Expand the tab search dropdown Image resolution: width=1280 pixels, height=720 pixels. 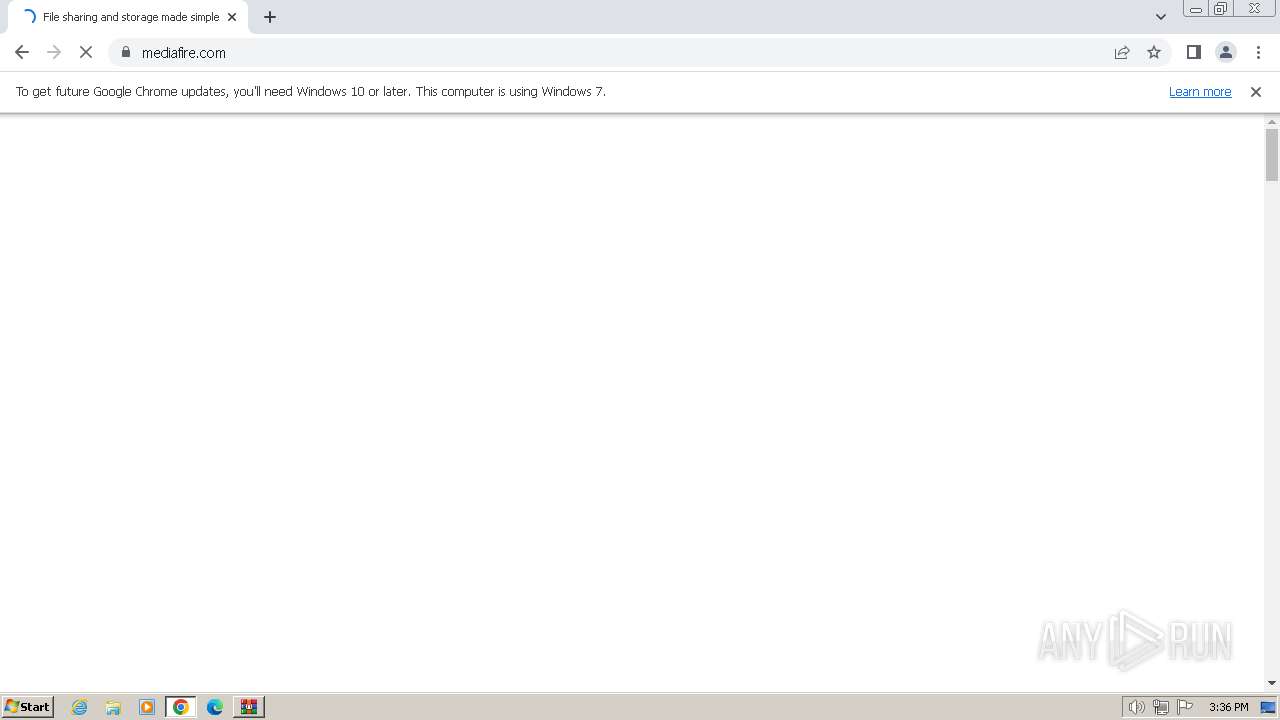[1161, 17]
